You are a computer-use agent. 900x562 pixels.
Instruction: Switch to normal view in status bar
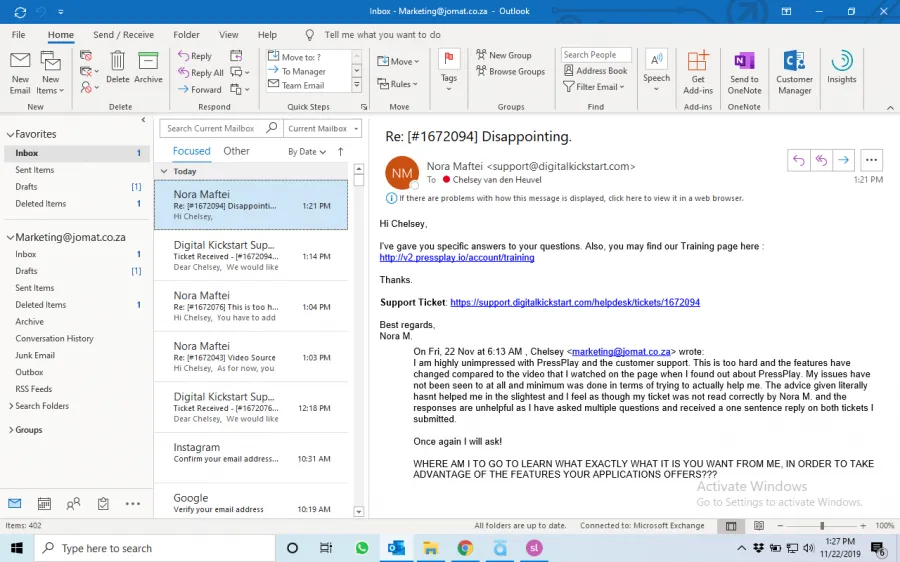731,525
